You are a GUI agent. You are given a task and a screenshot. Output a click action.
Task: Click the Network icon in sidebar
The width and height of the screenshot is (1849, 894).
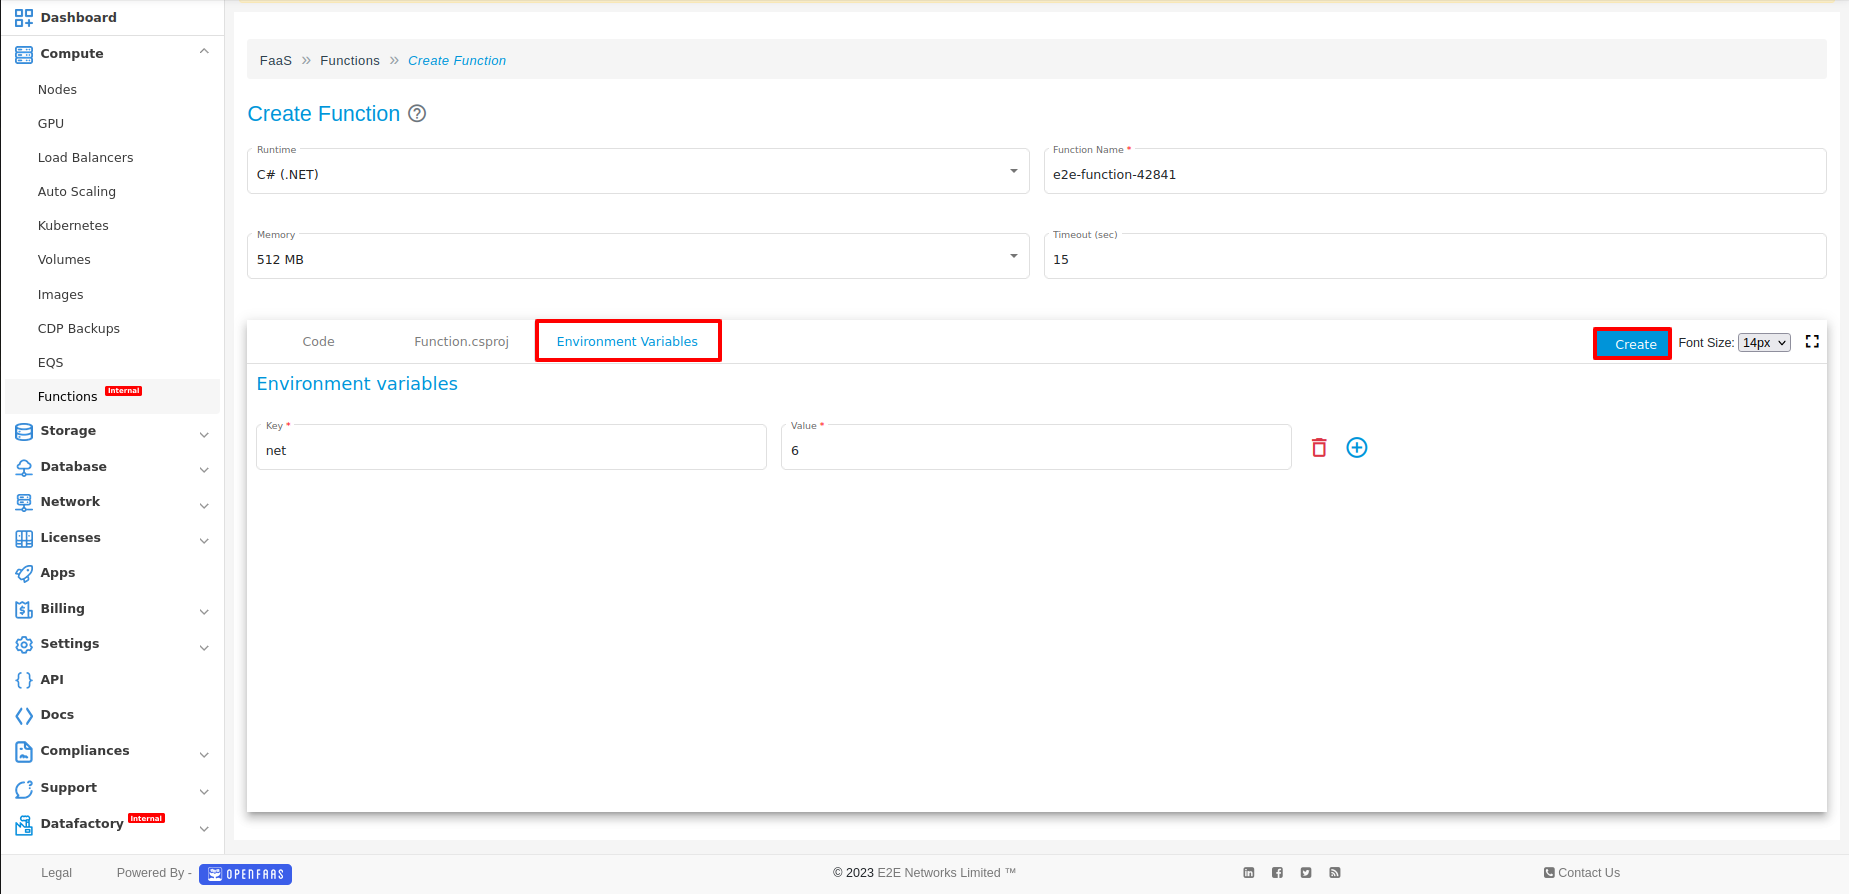tap(24, 502)
